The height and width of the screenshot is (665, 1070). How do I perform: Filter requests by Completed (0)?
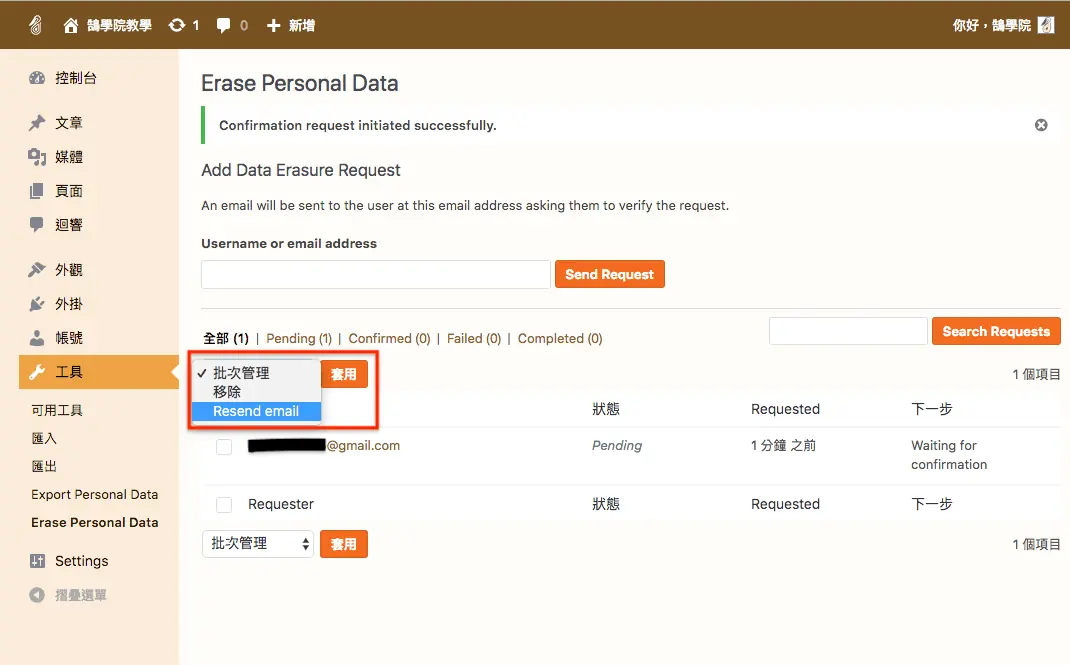point(560,338)
